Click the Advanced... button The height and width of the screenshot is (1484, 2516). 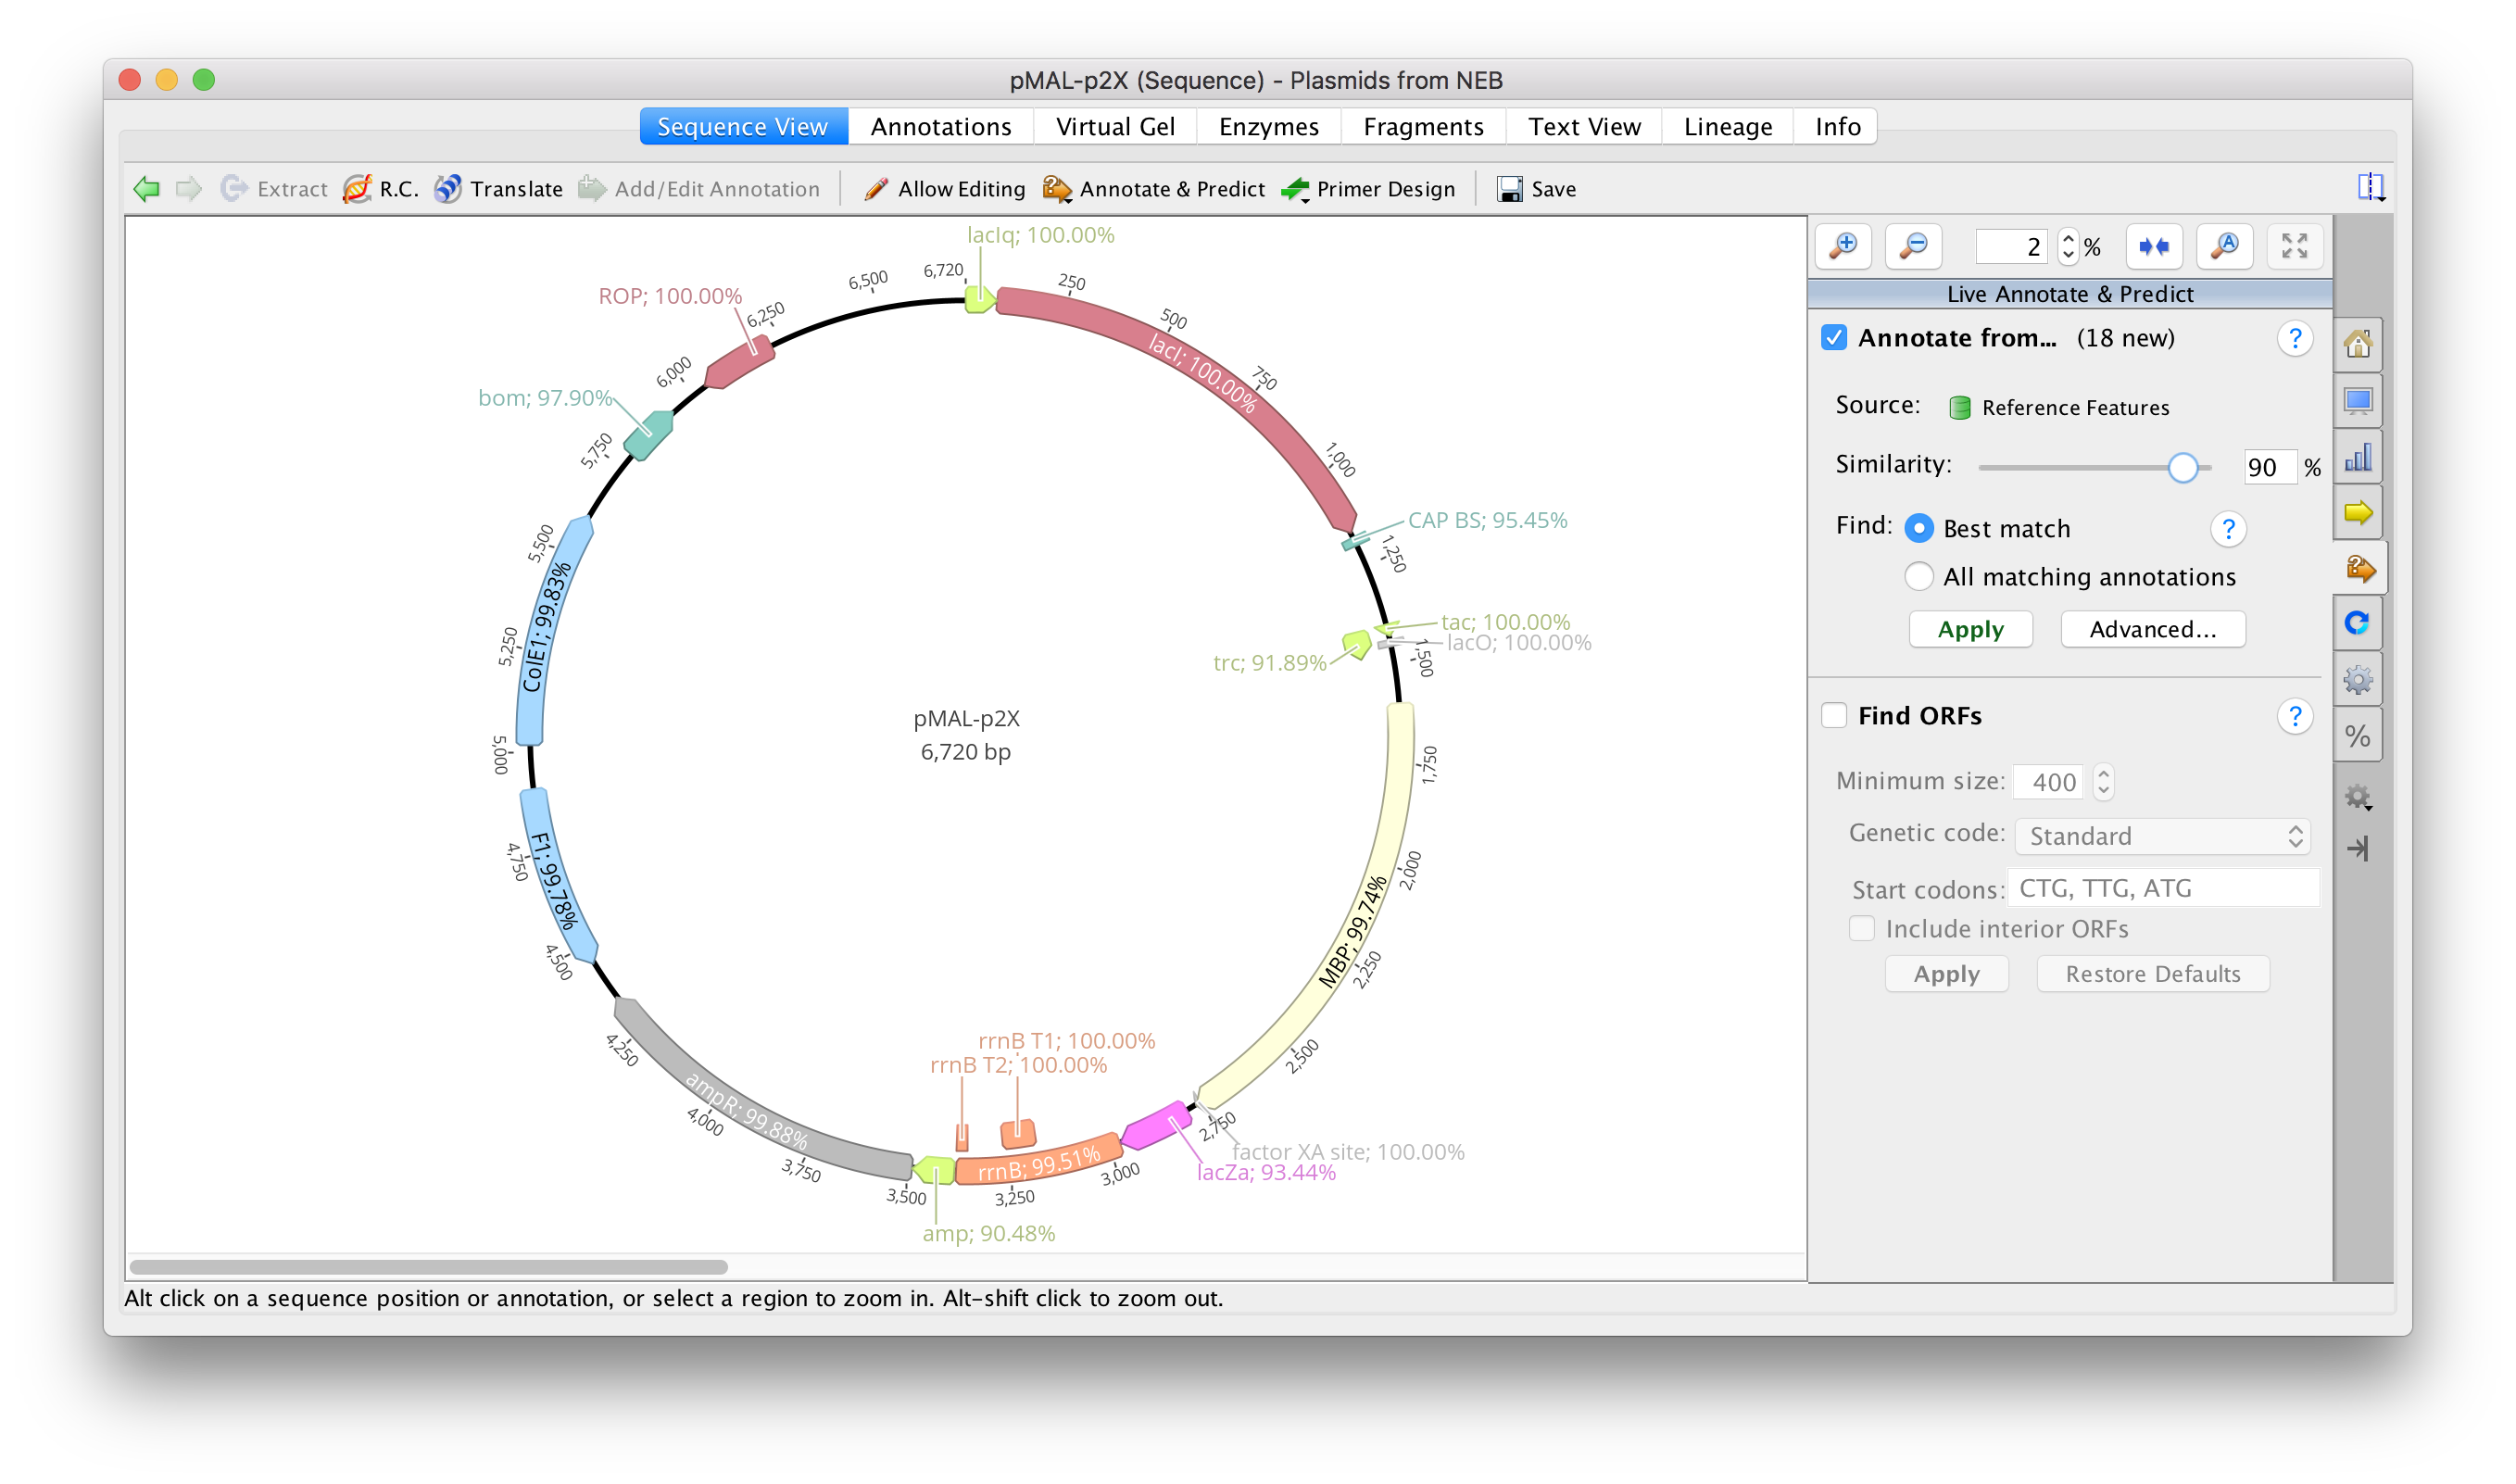tap(2152, 629)
